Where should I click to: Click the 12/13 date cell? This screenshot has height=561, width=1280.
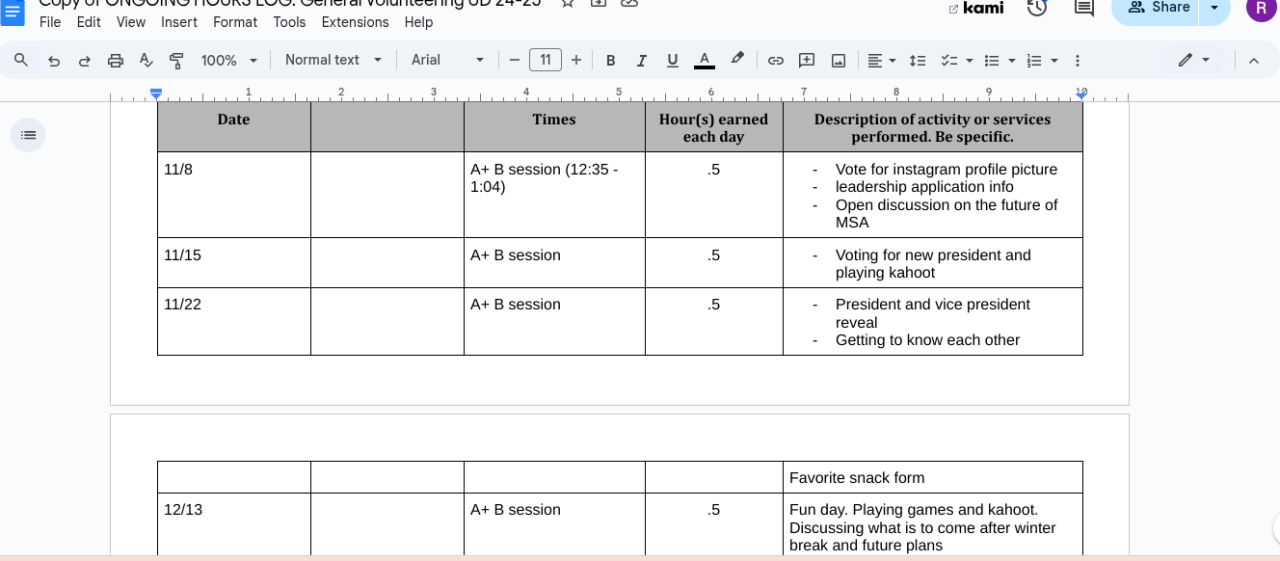234,524
